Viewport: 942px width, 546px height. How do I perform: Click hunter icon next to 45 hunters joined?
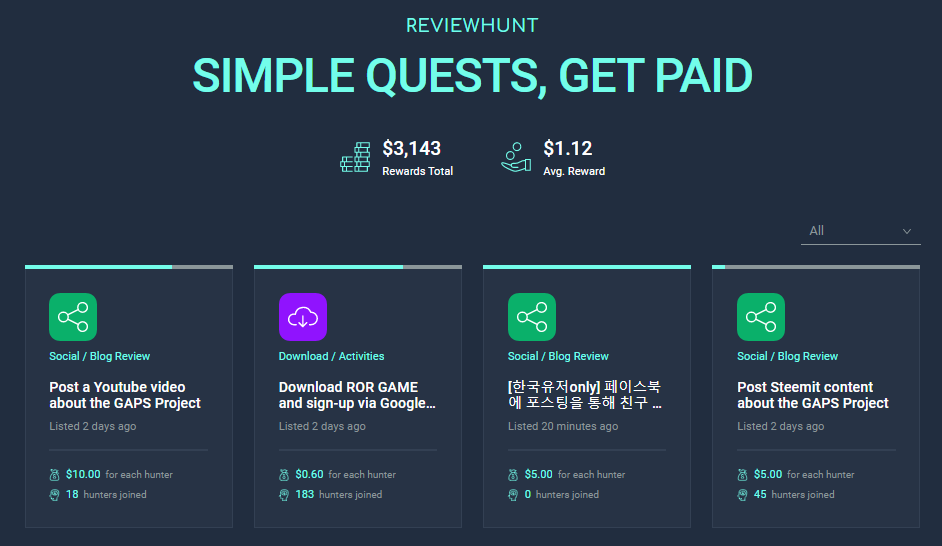click(743, 495)
